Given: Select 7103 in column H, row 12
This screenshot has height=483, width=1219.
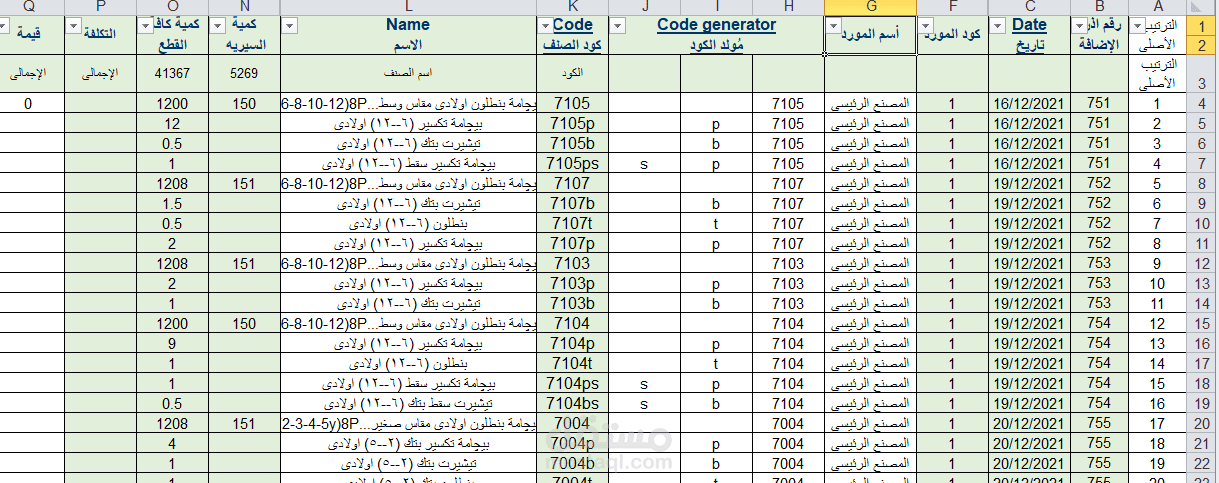Looking at the screenshot, I should click(x=788, y=263).
